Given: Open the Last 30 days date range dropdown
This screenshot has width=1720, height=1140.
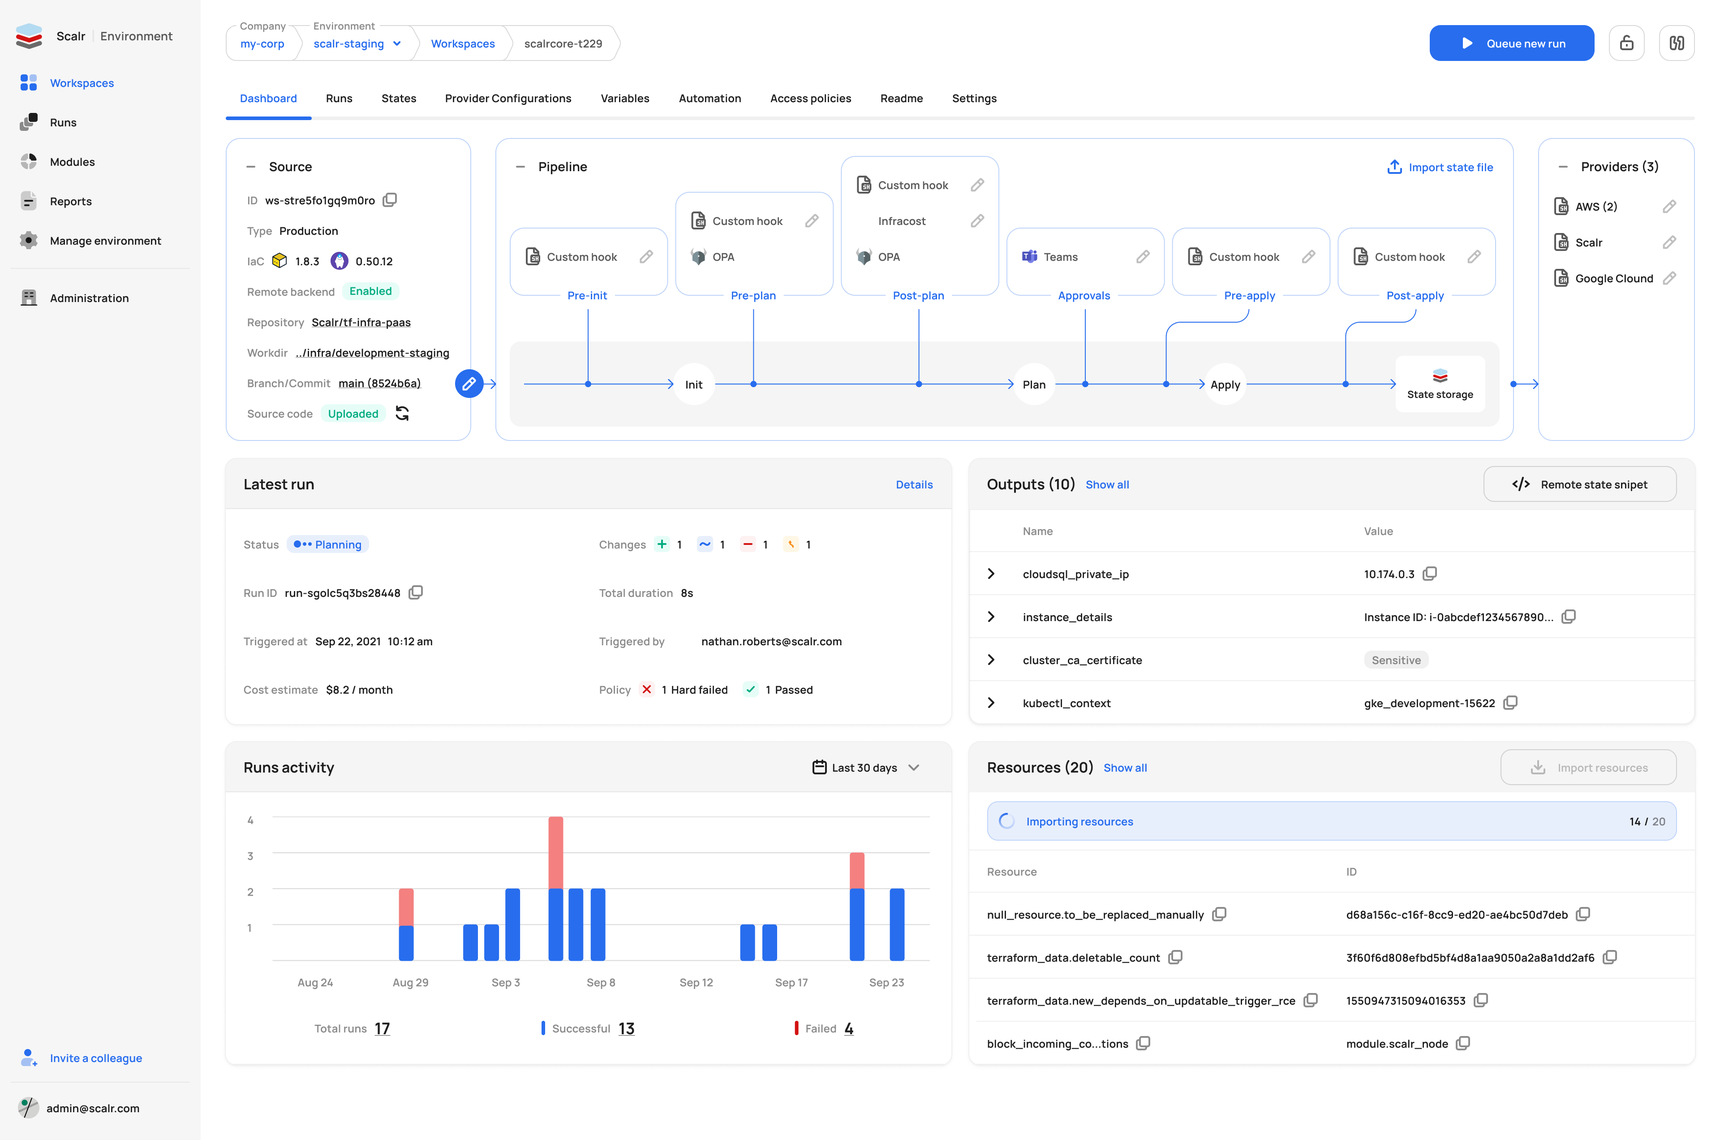Looking at the screenshot, I should click(866, 768).
